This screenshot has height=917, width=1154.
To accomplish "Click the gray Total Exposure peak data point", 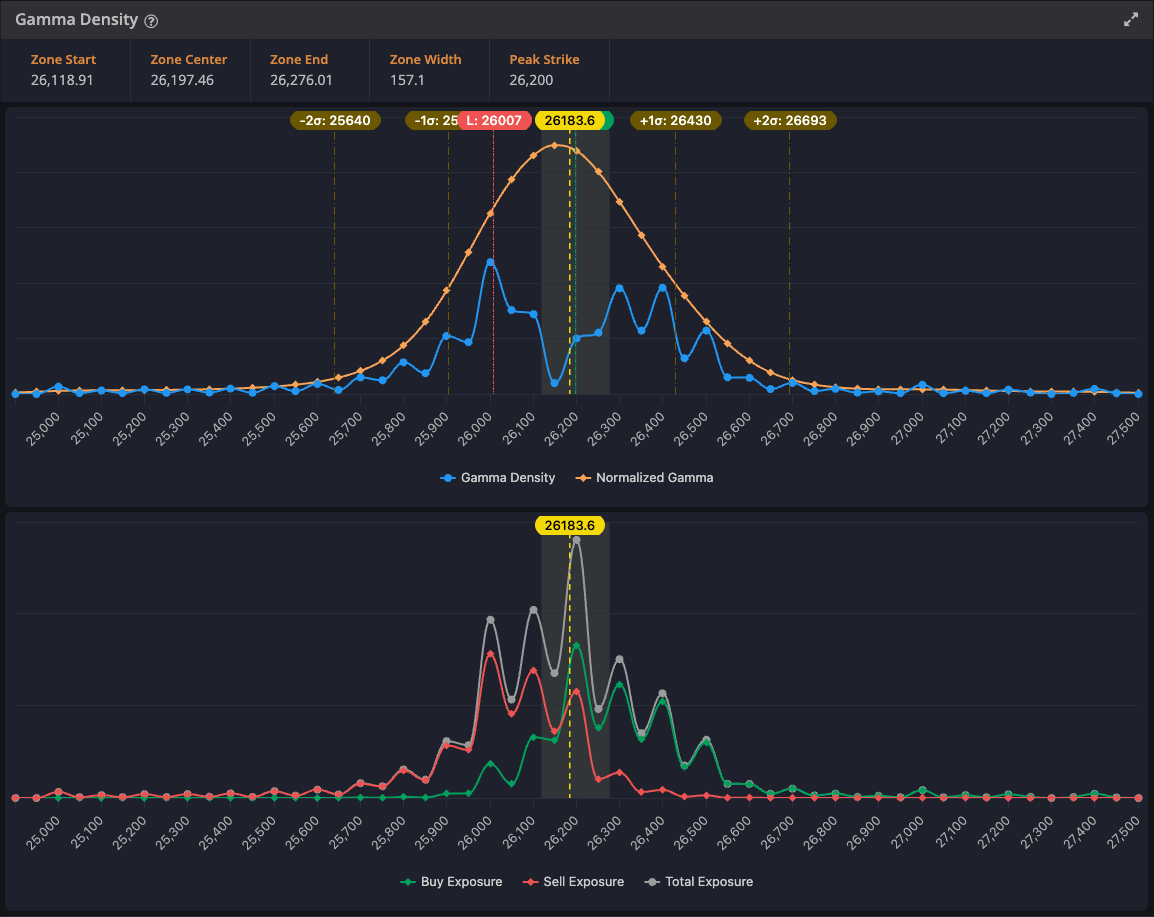I will (x=577, y=540).
